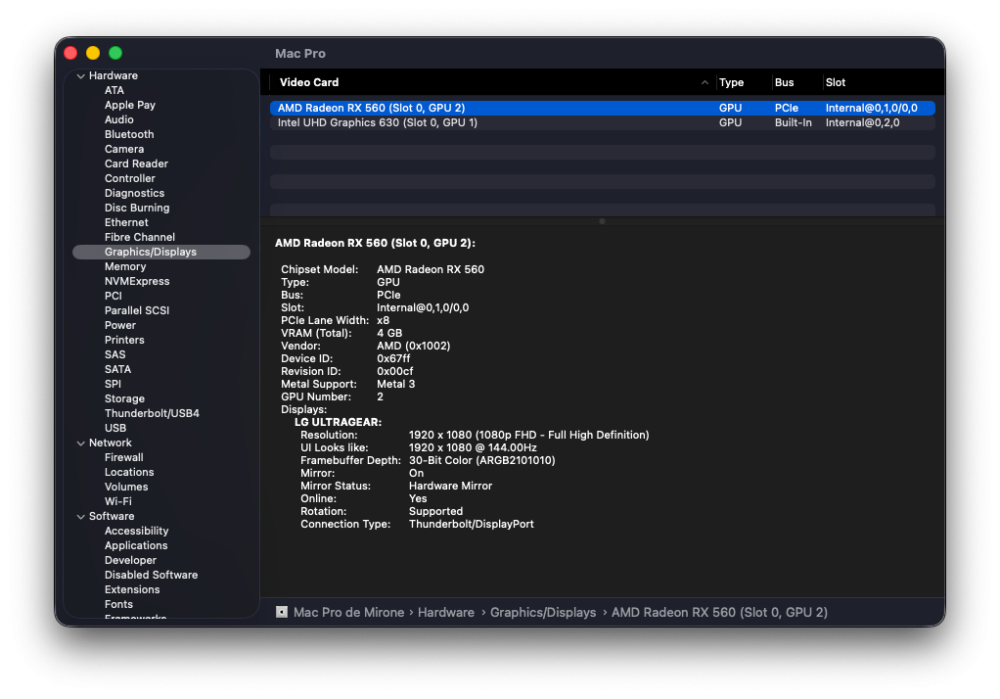Viewport: 1000px width, 699px height.
Task: Click the split-pane divider handle dot
Action: (x=602, y=221)
